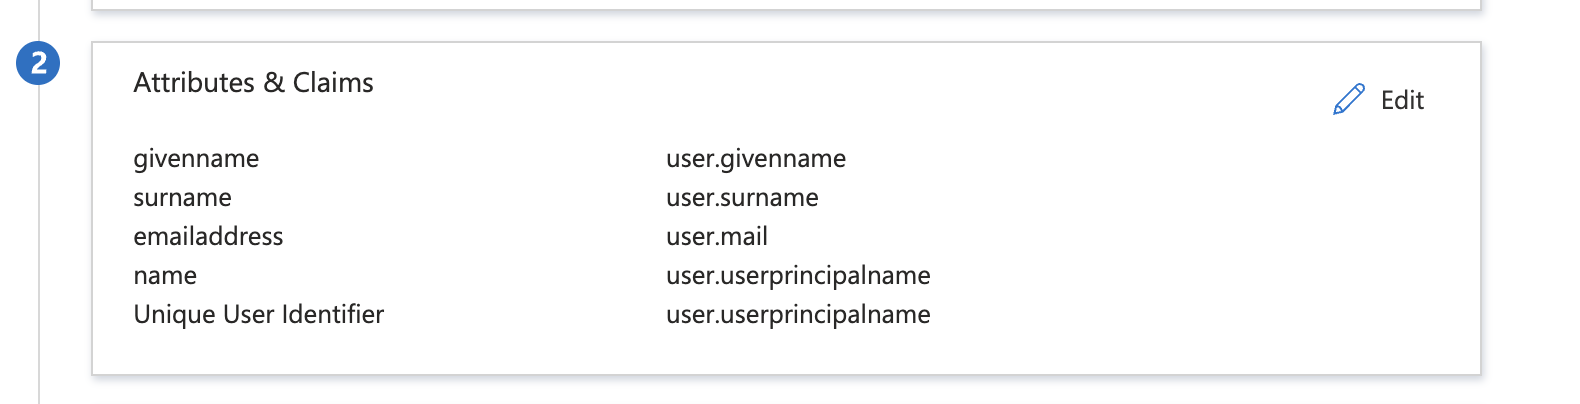The height and width of the screenshot is (404, 1580).
Task: Select the Attributes & Claims heading
Action: pyautogui.click(x=254, y=83)
